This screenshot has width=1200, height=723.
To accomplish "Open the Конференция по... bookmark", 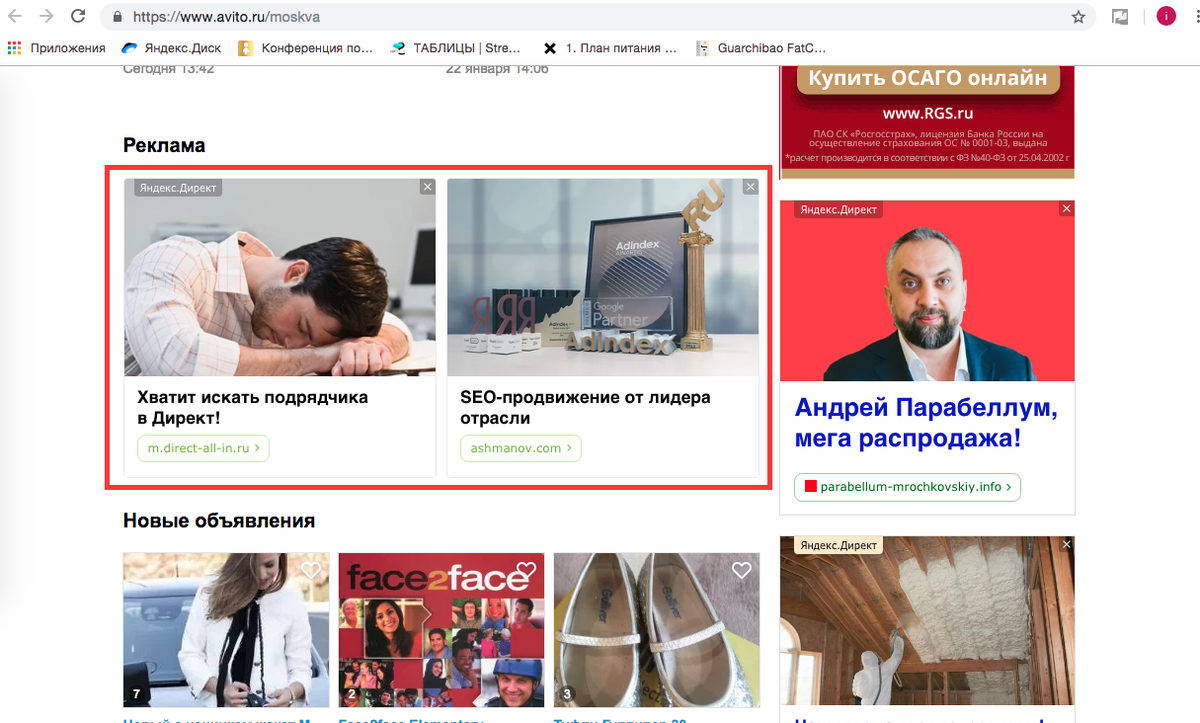I will click(x=305, y=47).
